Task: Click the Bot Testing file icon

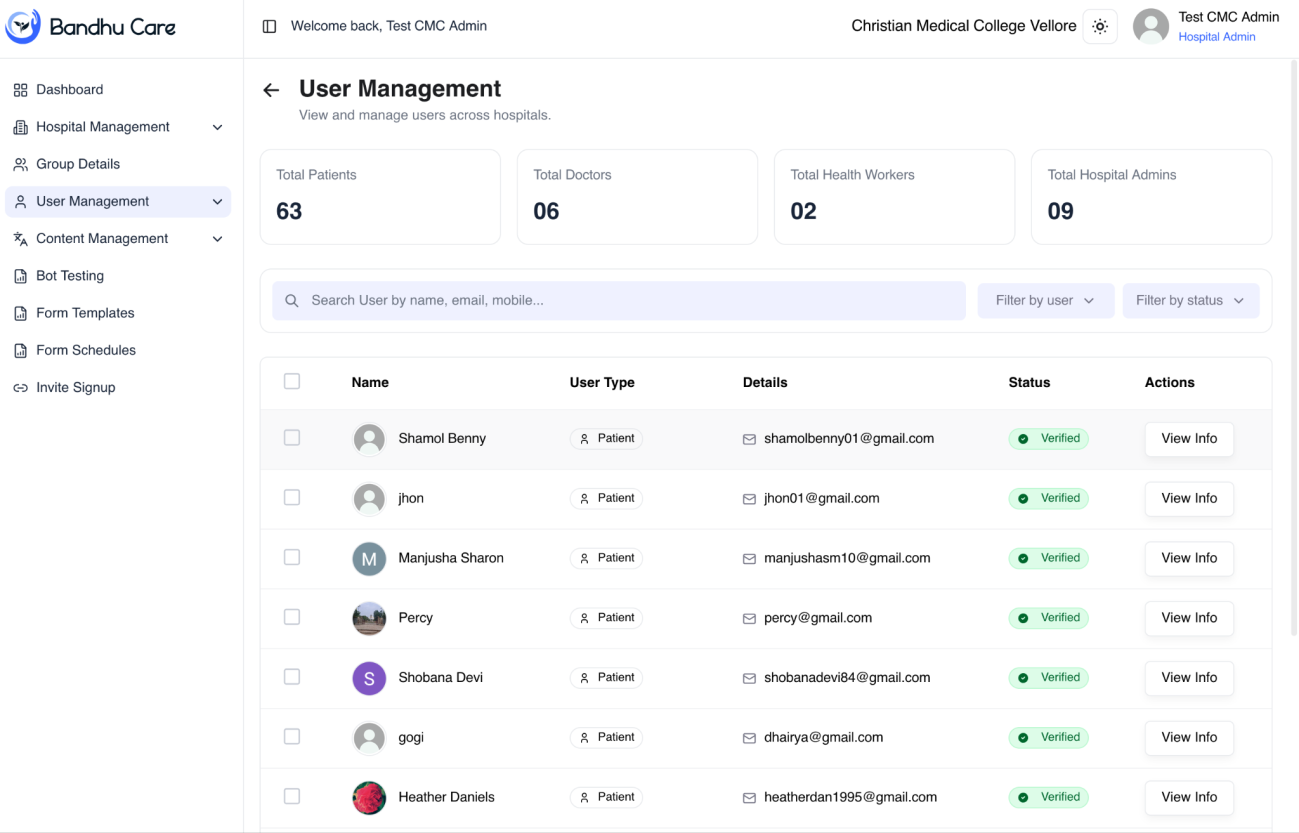Action: pyautogui.click(x=20, y=276)
